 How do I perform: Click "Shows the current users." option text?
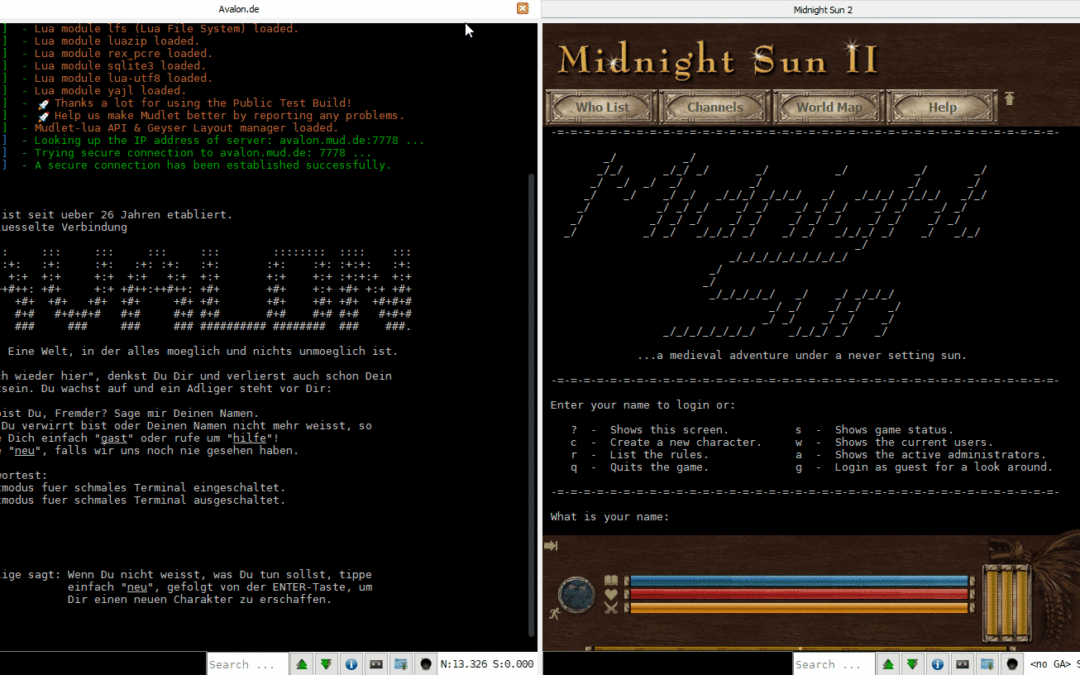[914, 442]
